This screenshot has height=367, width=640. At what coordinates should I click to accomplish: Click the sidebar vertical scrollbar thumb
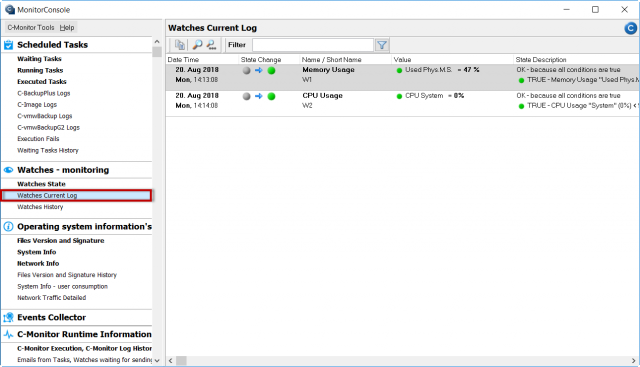(157, 52)
